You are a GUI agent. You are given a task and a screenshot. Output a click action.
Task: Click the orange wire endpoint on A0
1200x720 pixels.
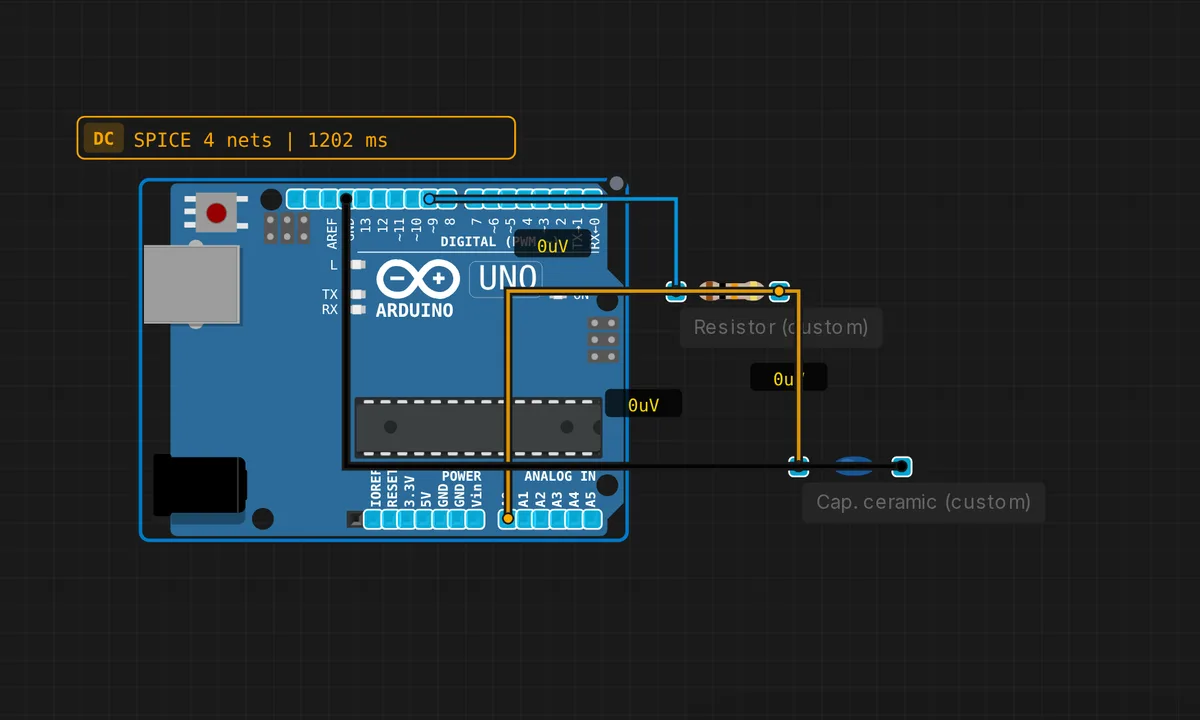[x=508, y=519]
